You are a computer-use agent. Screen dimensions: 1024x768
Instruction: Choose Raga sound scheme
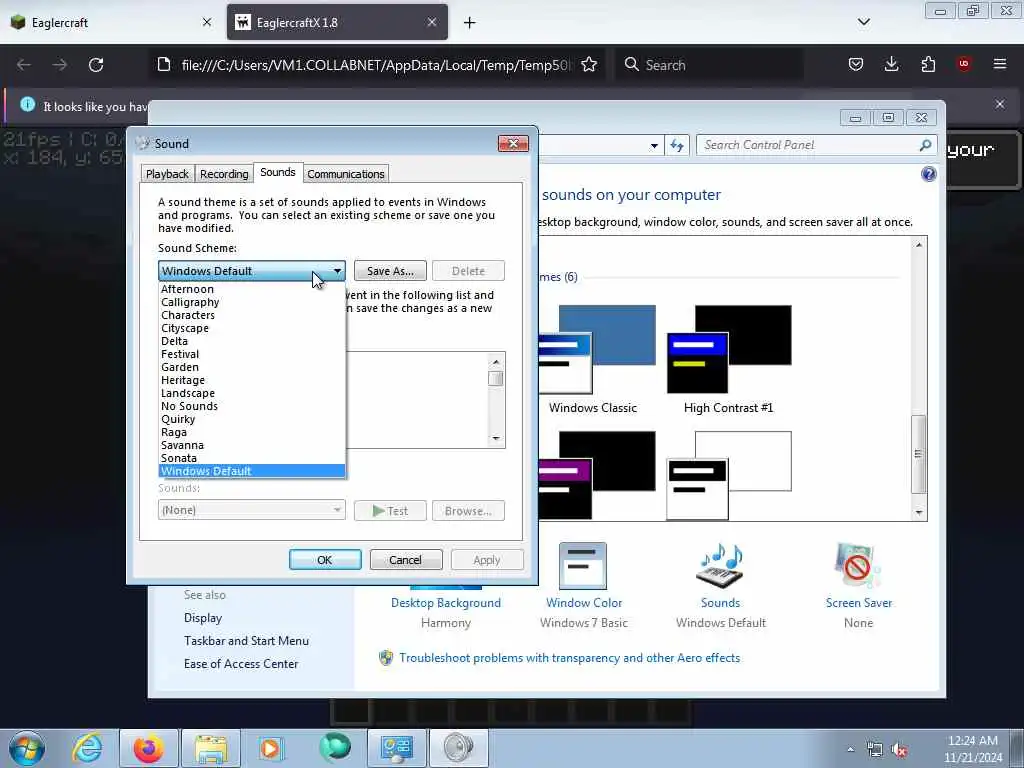(x=252, y=432)
